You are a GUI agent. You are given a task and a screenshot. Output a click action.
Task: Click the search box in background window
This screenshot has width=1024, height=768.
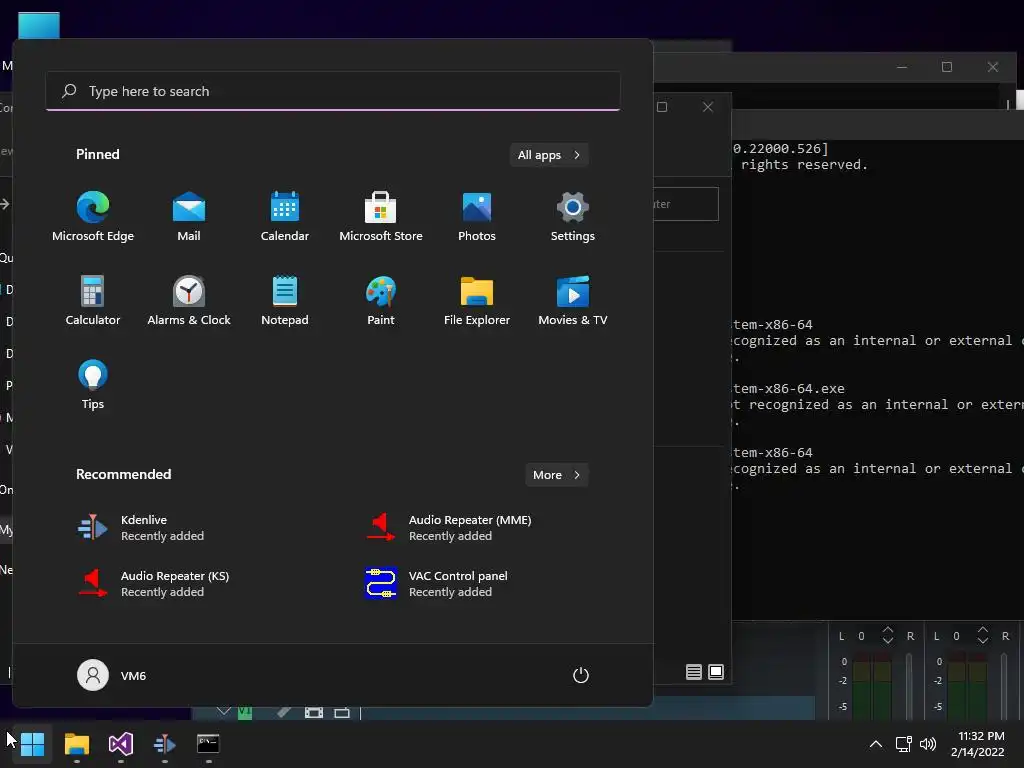point(686,204)
